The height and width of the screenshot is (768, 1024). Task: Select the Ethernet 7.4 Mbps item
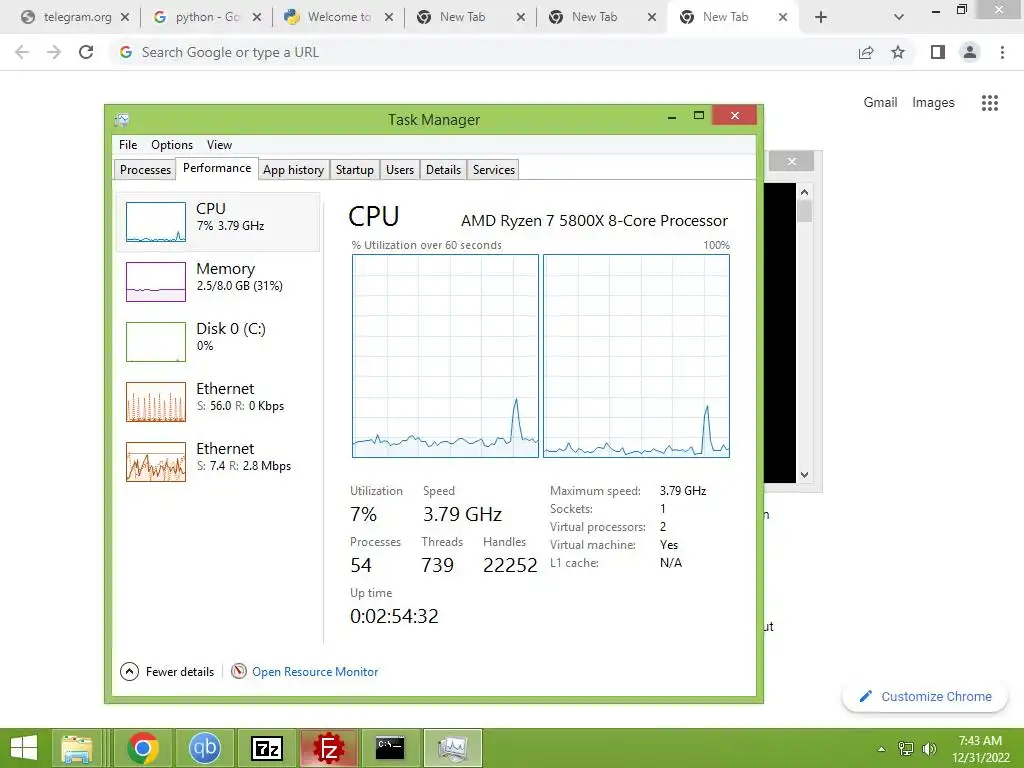[218, 462]
